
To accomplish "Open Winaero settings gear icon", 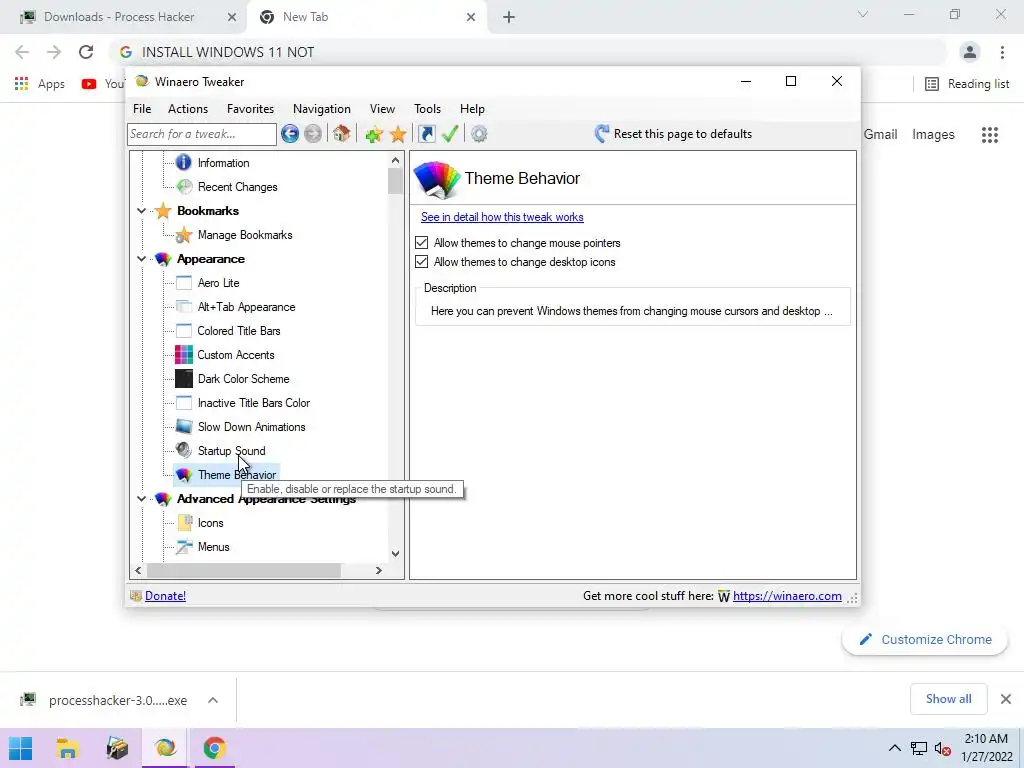I will (479, 134).
